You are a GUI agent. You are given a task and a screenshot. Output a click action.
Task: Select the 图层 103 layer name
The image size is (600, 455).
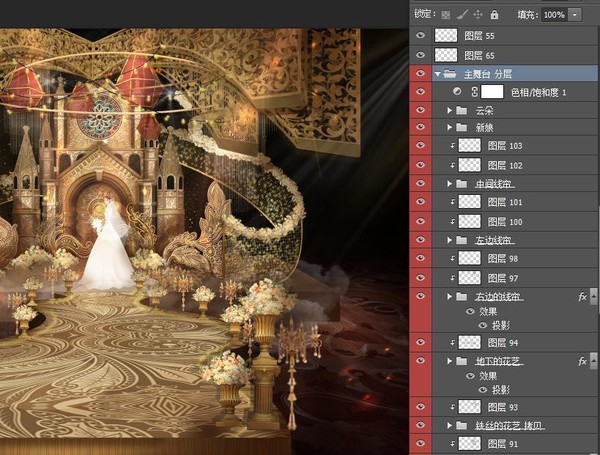coord(505,145)
